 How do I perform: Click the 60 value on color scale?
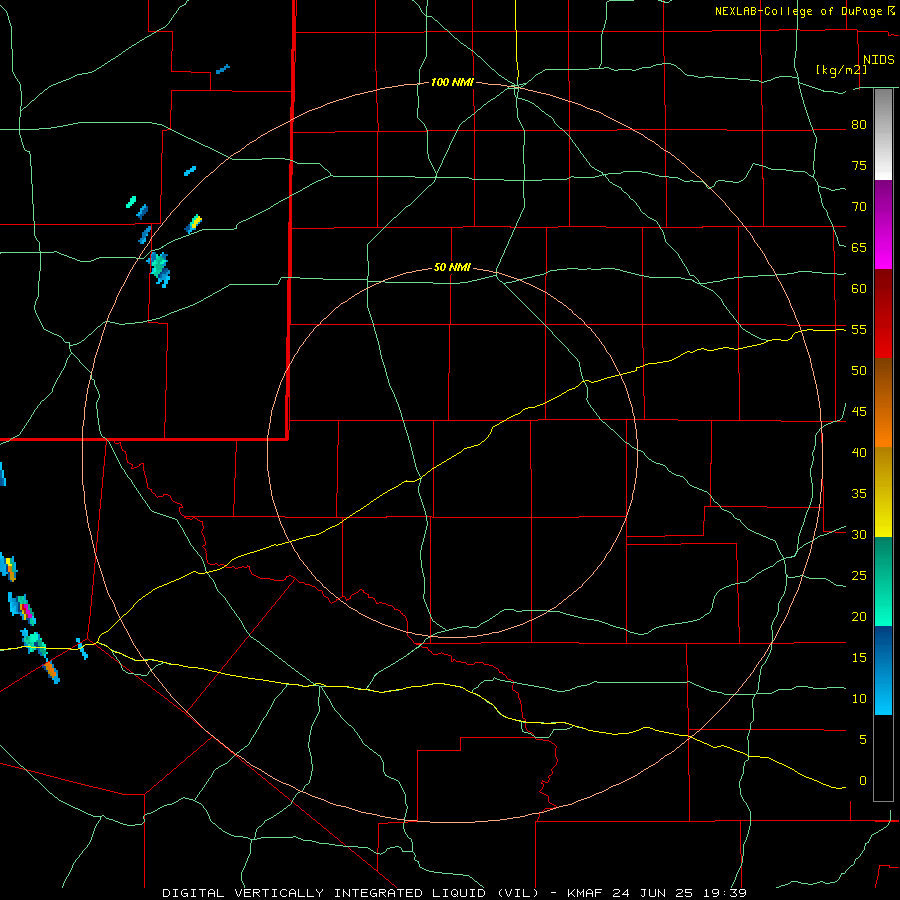point(859,289)
